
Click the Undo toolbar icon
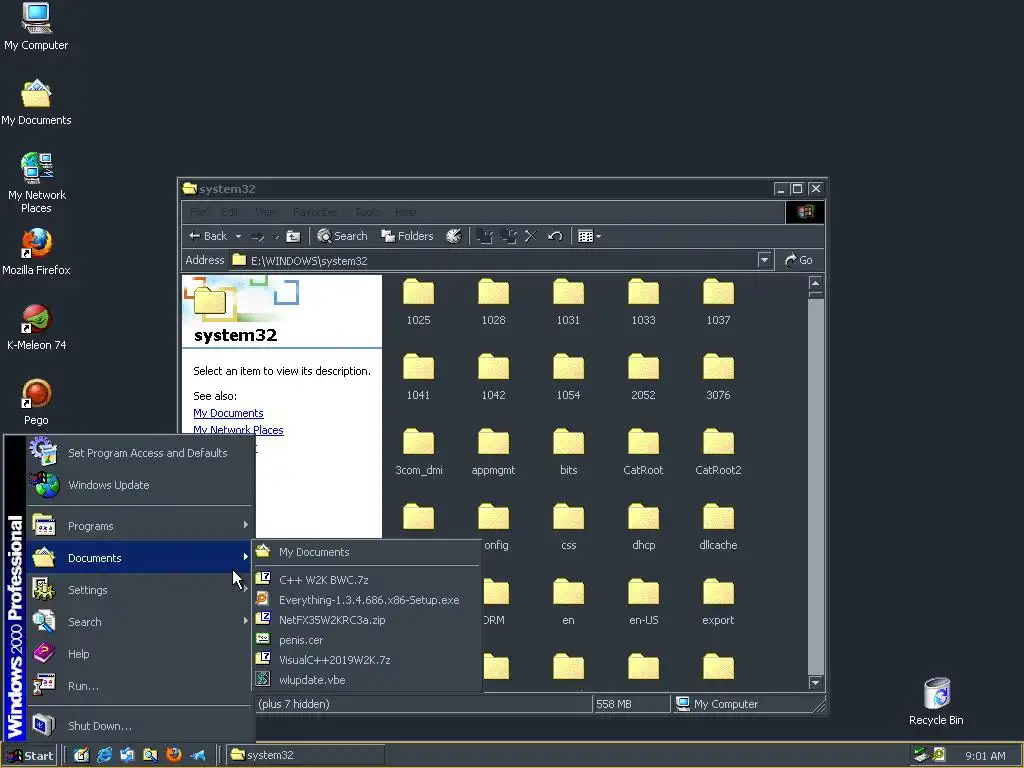click(x=555, y=236)
